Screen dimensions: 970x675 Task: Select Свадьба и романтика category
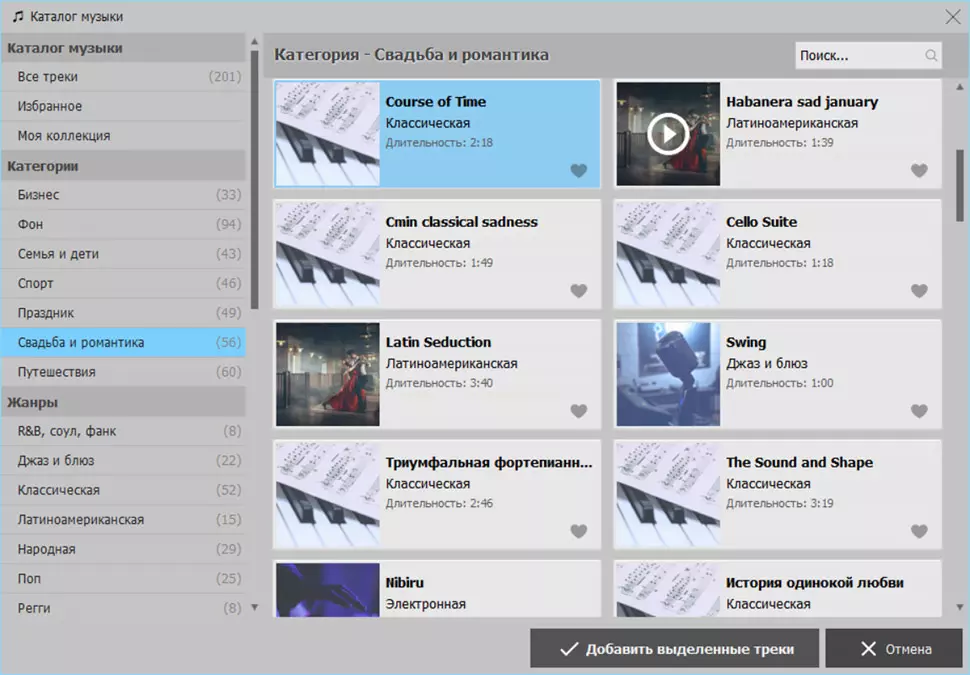pyautogui.click(x=123, y=342)
